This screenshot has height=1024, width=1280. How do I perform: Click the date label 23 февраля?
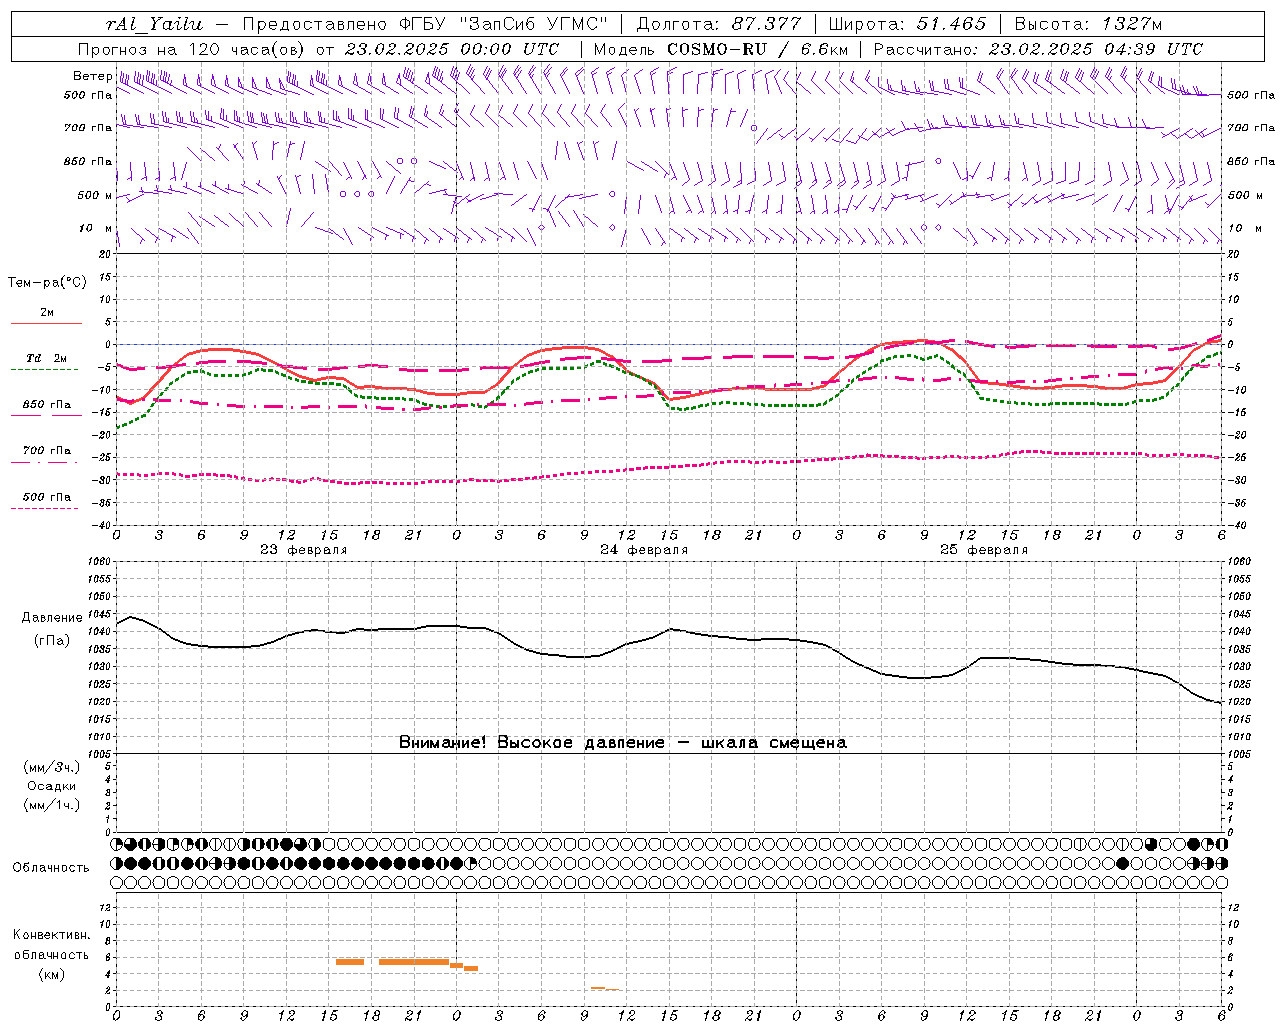(x=304, y=550)
